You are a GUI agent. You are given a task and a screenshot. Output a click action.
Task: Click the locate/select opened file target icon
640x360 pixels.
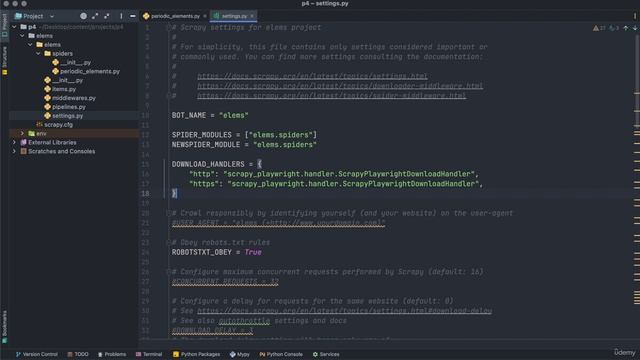point(83,16)
